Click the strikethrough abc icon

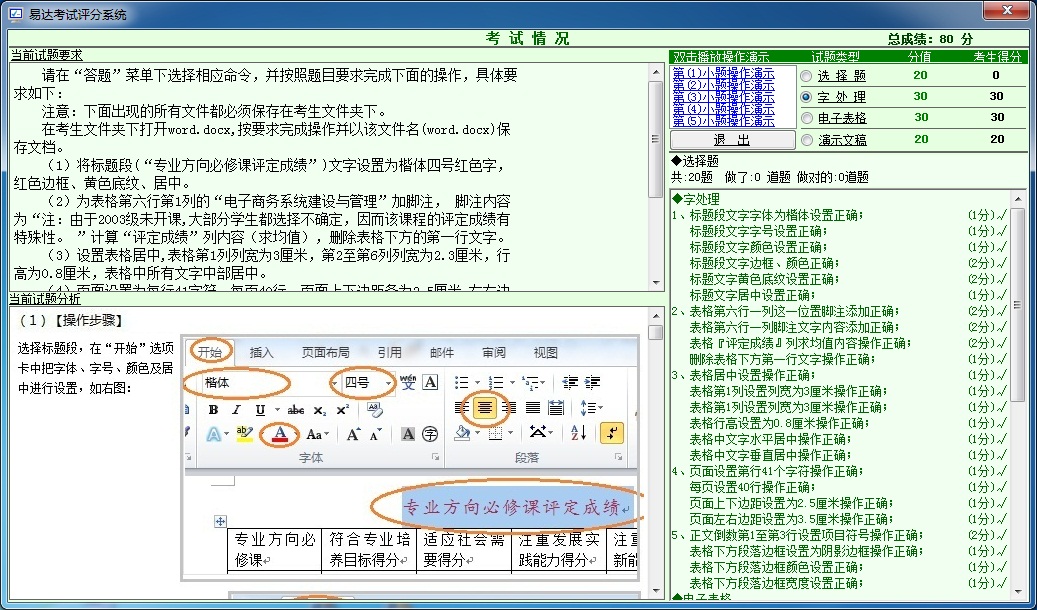tap(296, 410)
